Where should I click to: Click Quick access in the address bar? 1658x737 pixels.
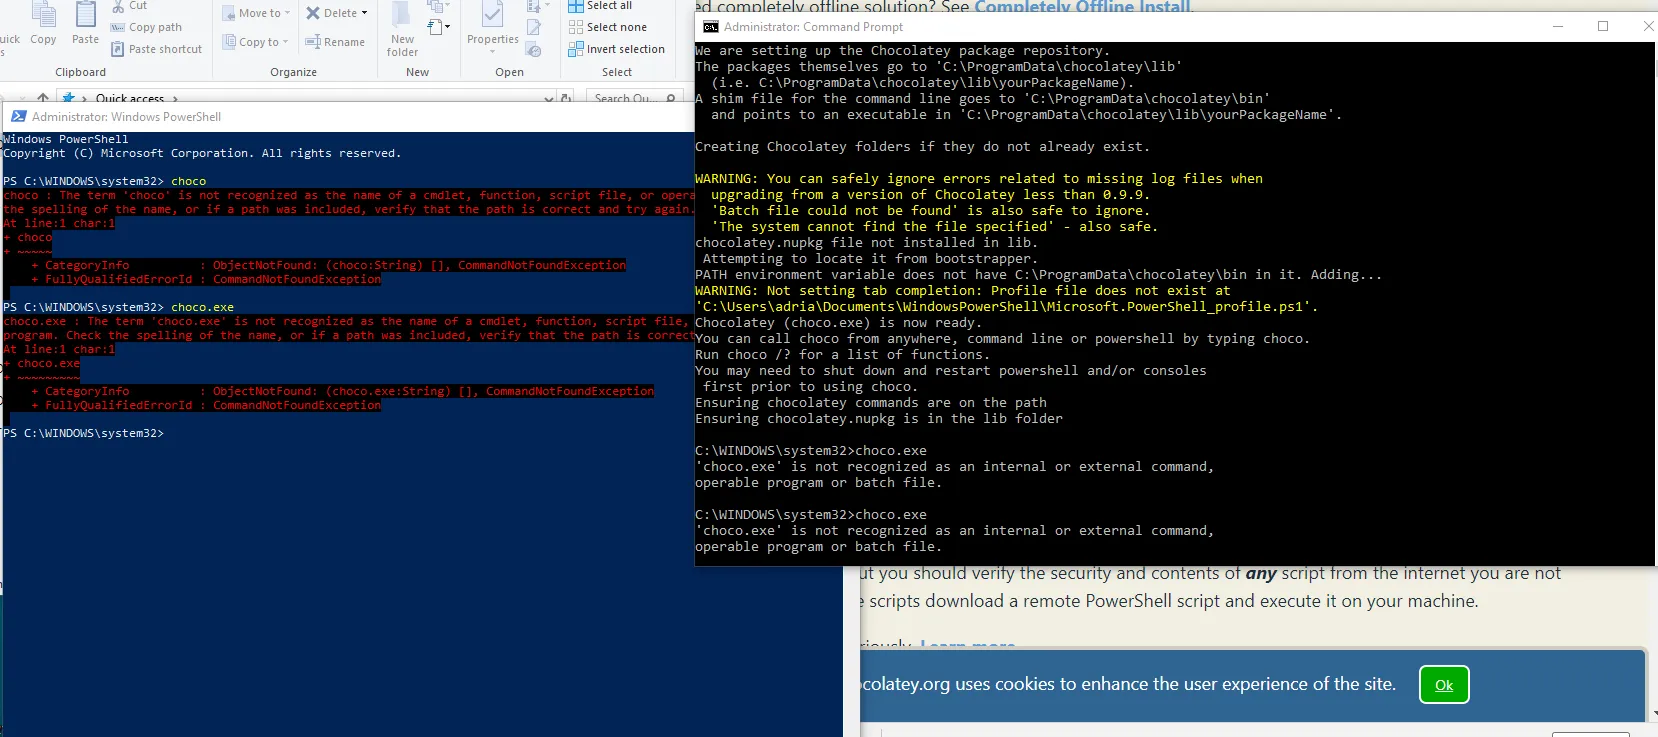pos(130,98)
